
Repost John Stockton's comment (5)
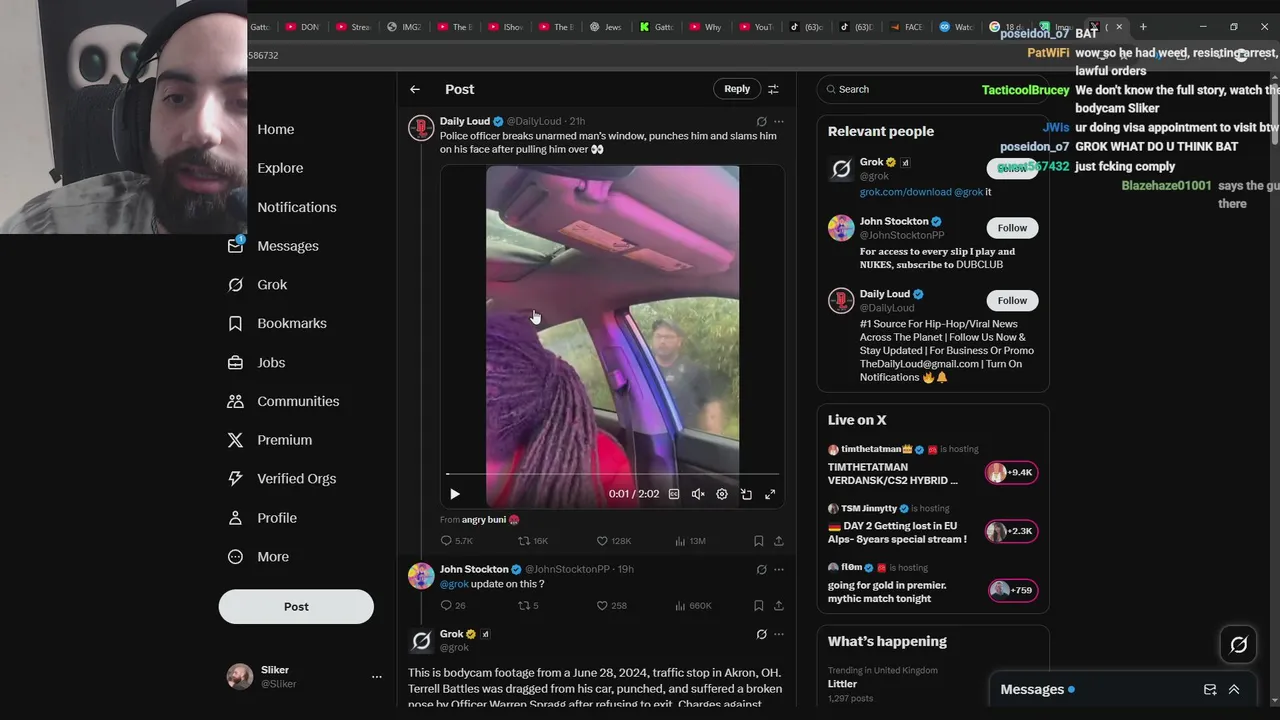click(528, 605)
